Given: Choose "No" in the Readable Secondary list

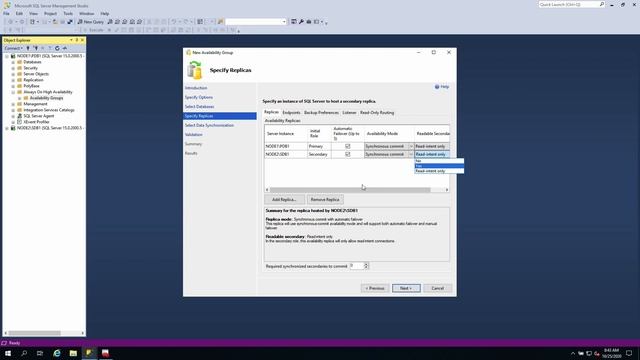Looking at the screenshot, I should [439, 161].
